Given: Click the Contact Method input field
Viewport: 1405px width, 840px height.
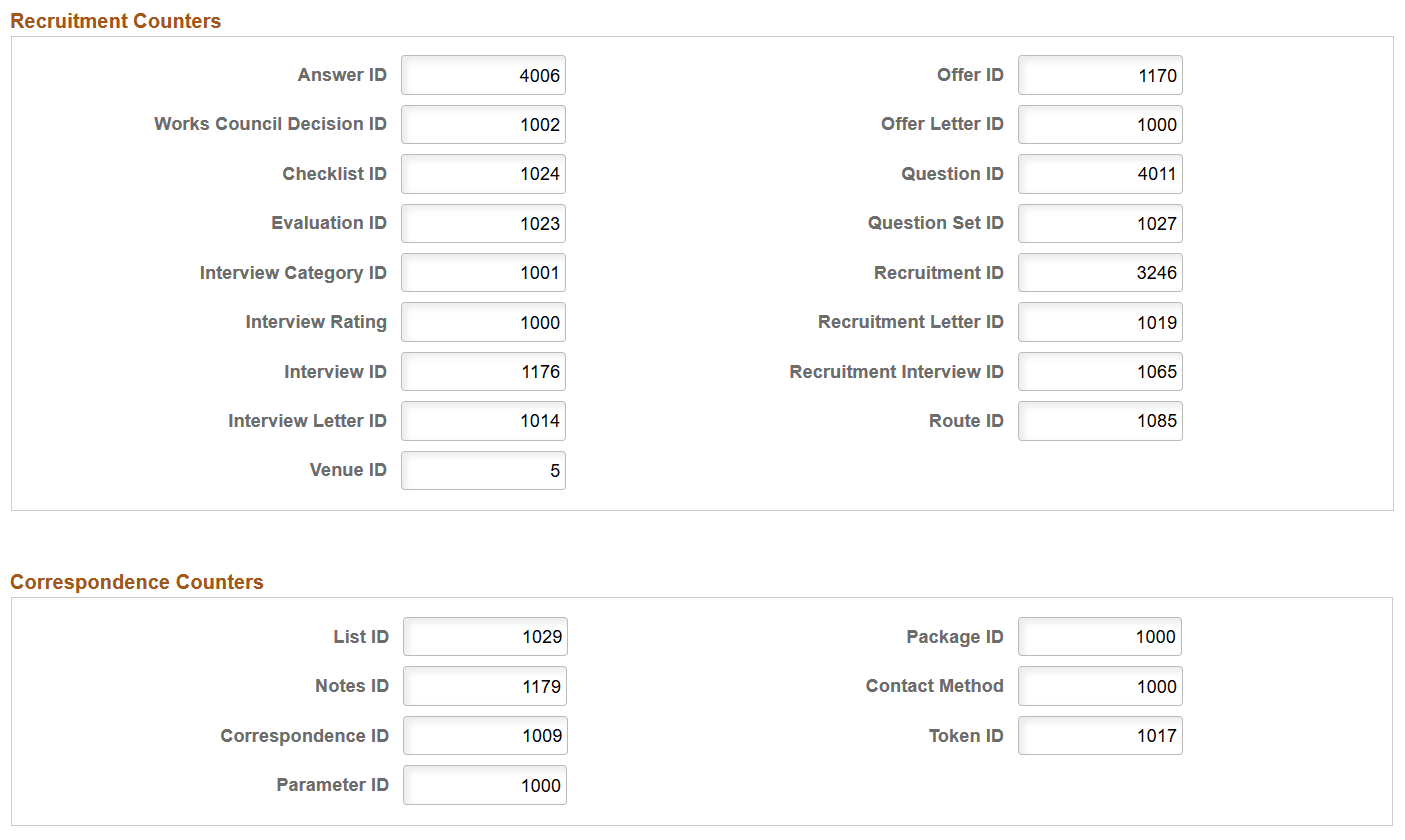Looking at the screenshot, I should point(1100,686).
